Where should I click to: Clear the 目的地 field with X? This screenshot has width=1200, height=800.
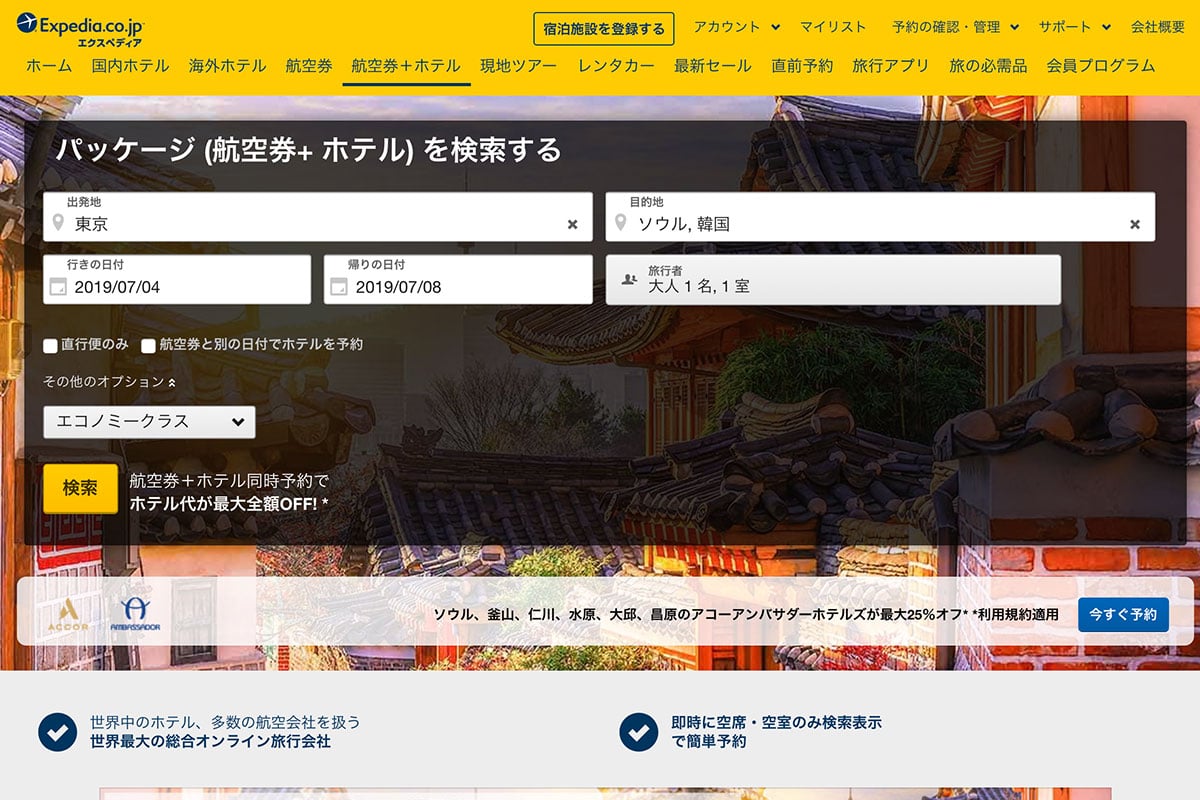click(x=1135, y=224)
